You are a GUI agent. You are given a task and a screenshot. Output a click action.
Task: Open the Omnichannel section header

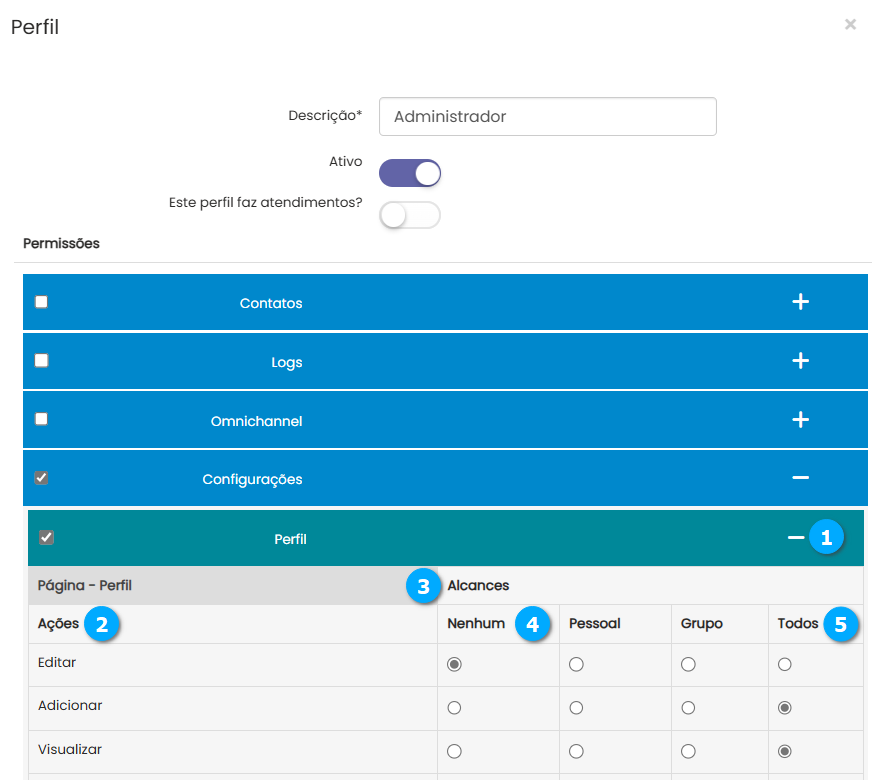pyautogui.click(x=256, y=421)
